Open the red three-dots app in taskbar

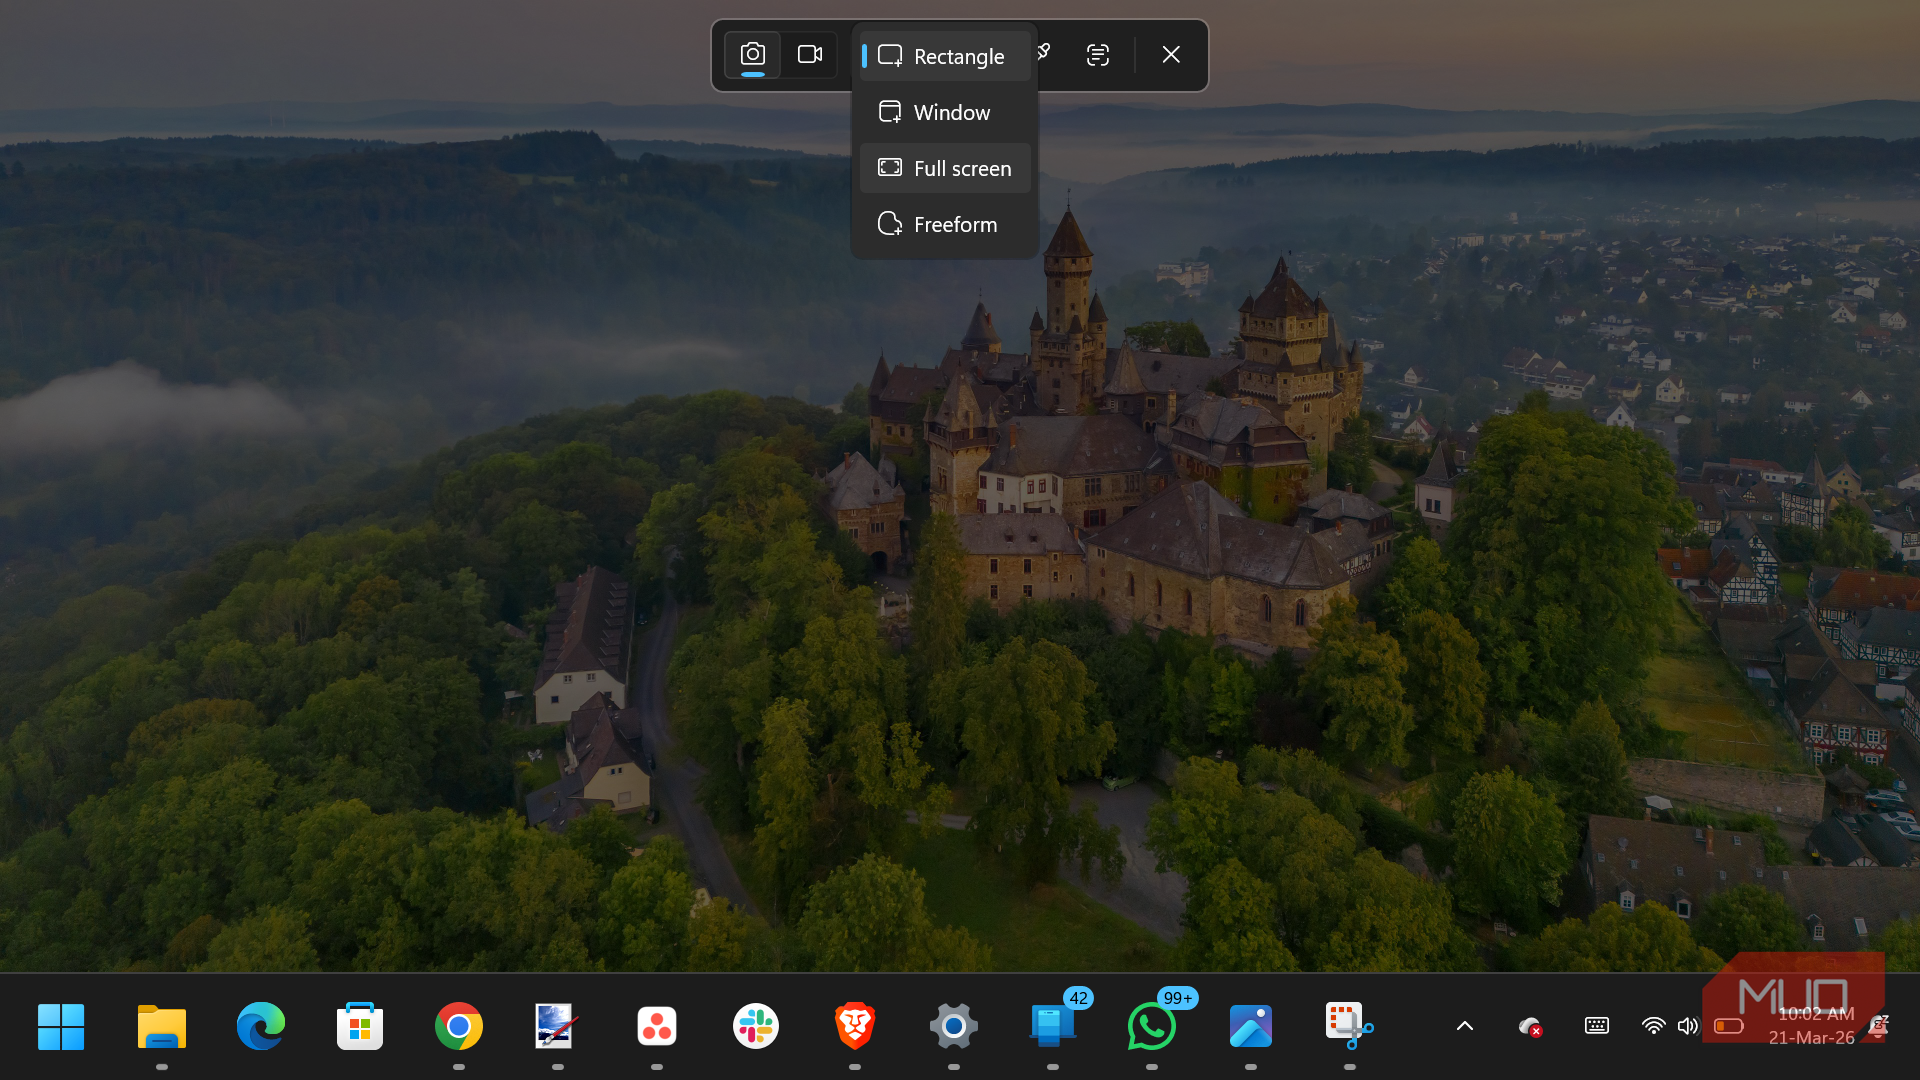click(657, 1026)
